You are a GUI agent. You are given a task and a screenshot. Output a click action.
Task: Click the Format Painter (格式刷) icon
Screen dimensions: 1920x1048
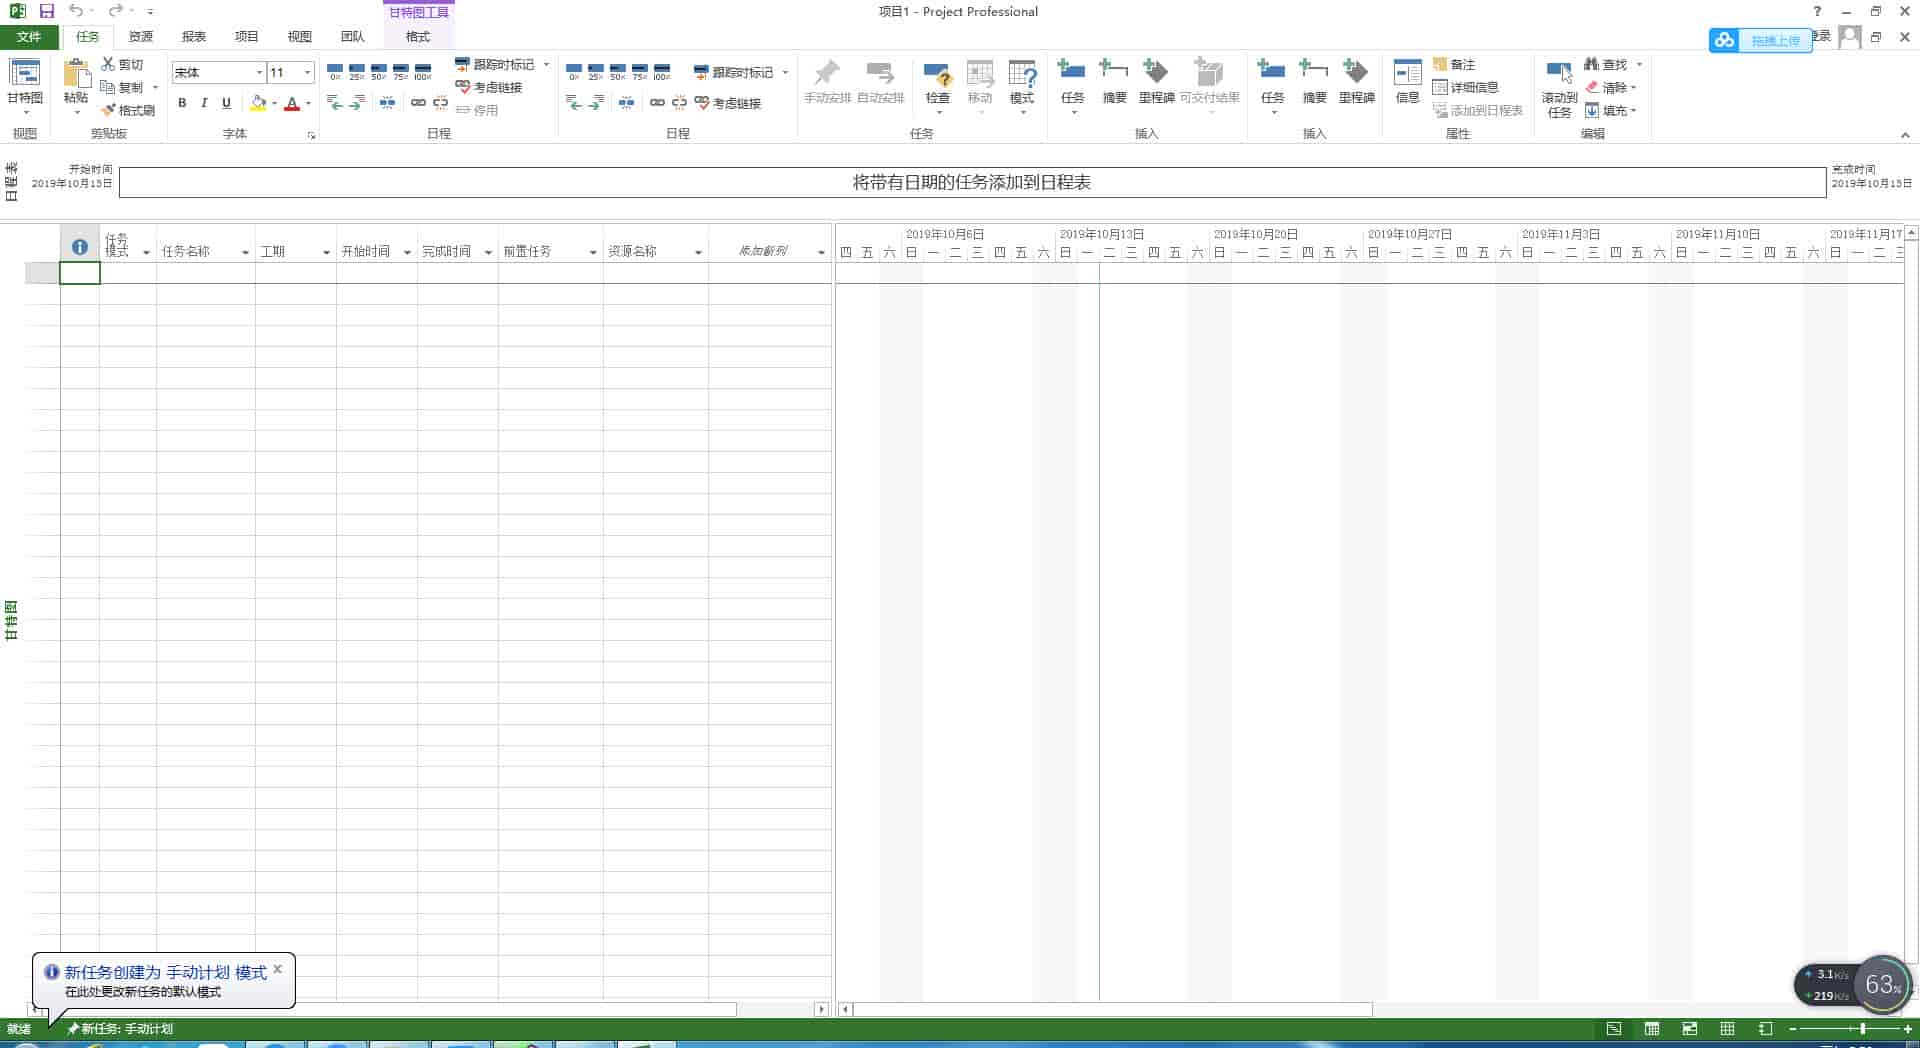point(109,110)
